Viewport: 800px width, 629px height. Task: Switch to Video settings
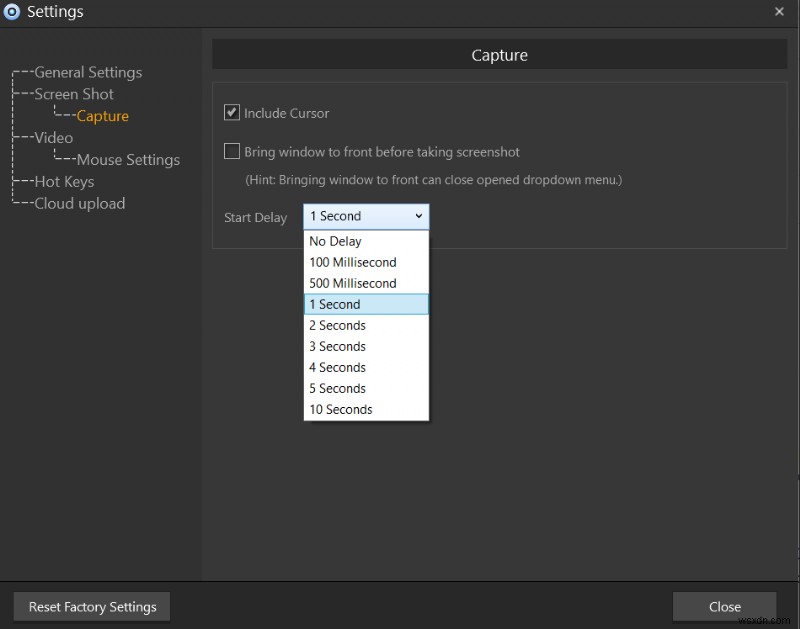point(52,137)
